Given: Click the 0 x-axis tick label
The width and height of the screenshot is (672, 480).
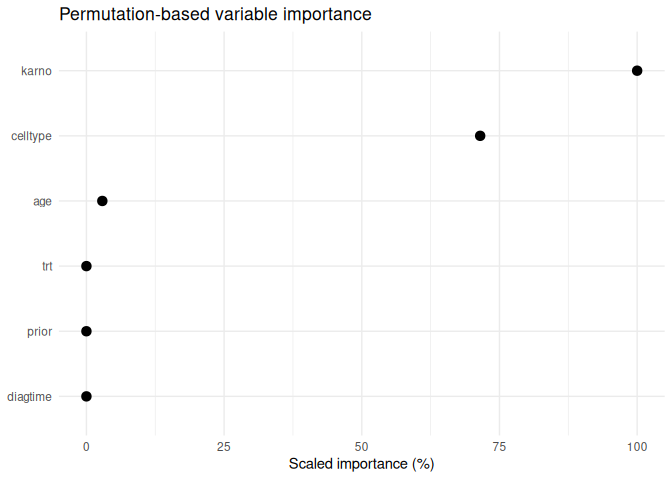Looking at the screenshot, I should (x=86, y=446).
